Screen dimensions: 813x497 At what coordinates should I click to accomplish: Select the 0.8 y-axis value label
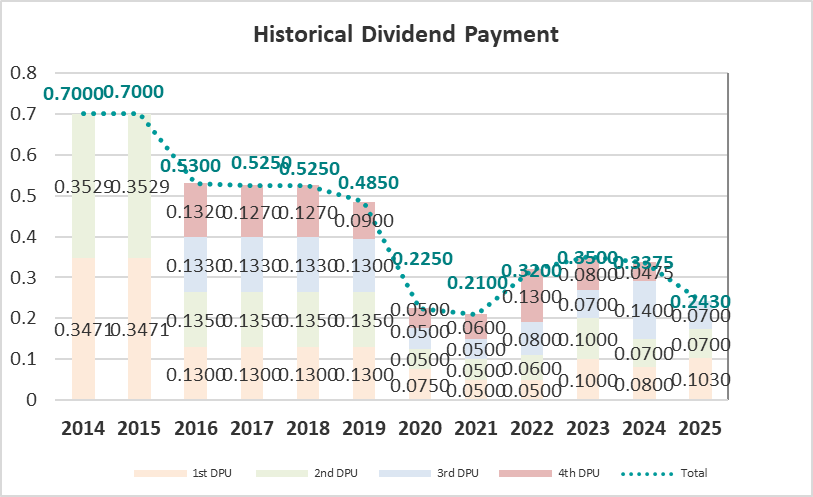click(23, 73)
